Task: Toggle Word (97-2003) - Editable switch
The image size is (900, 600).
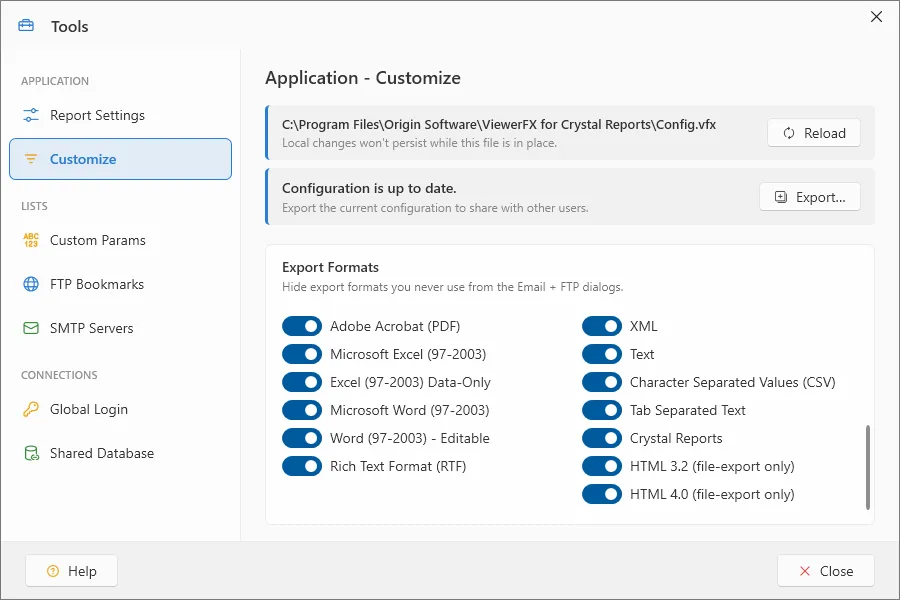Action: [302, 438]
